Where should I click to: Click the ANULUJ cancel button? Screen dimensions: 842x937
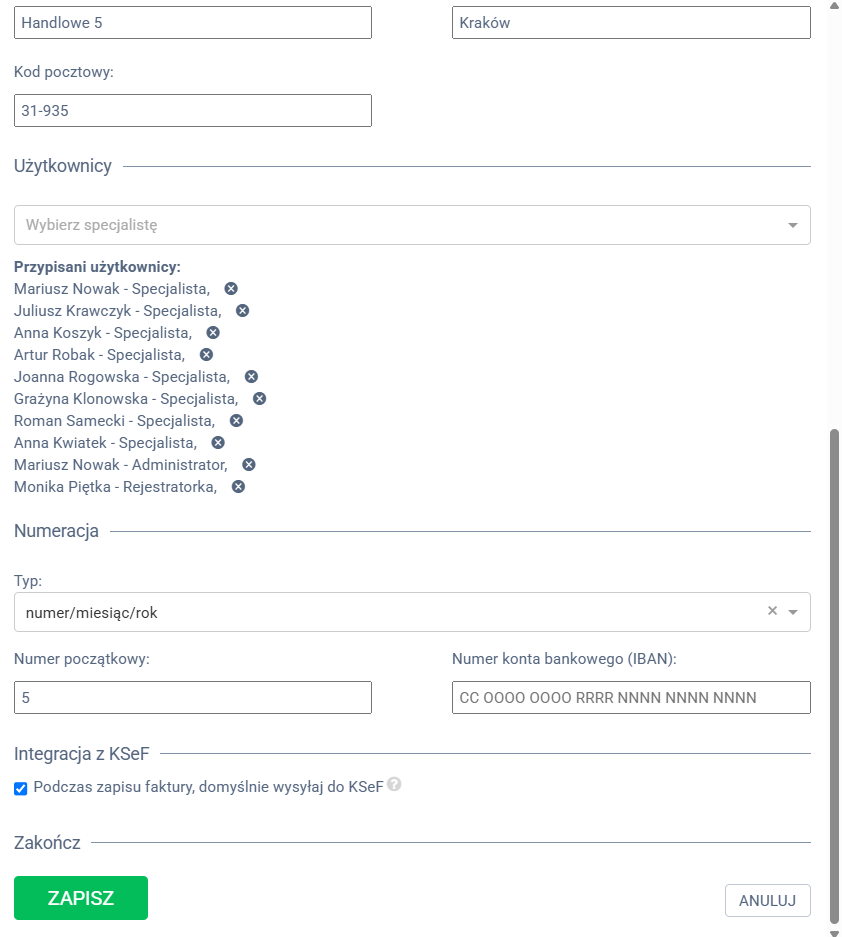coord(768,901)
